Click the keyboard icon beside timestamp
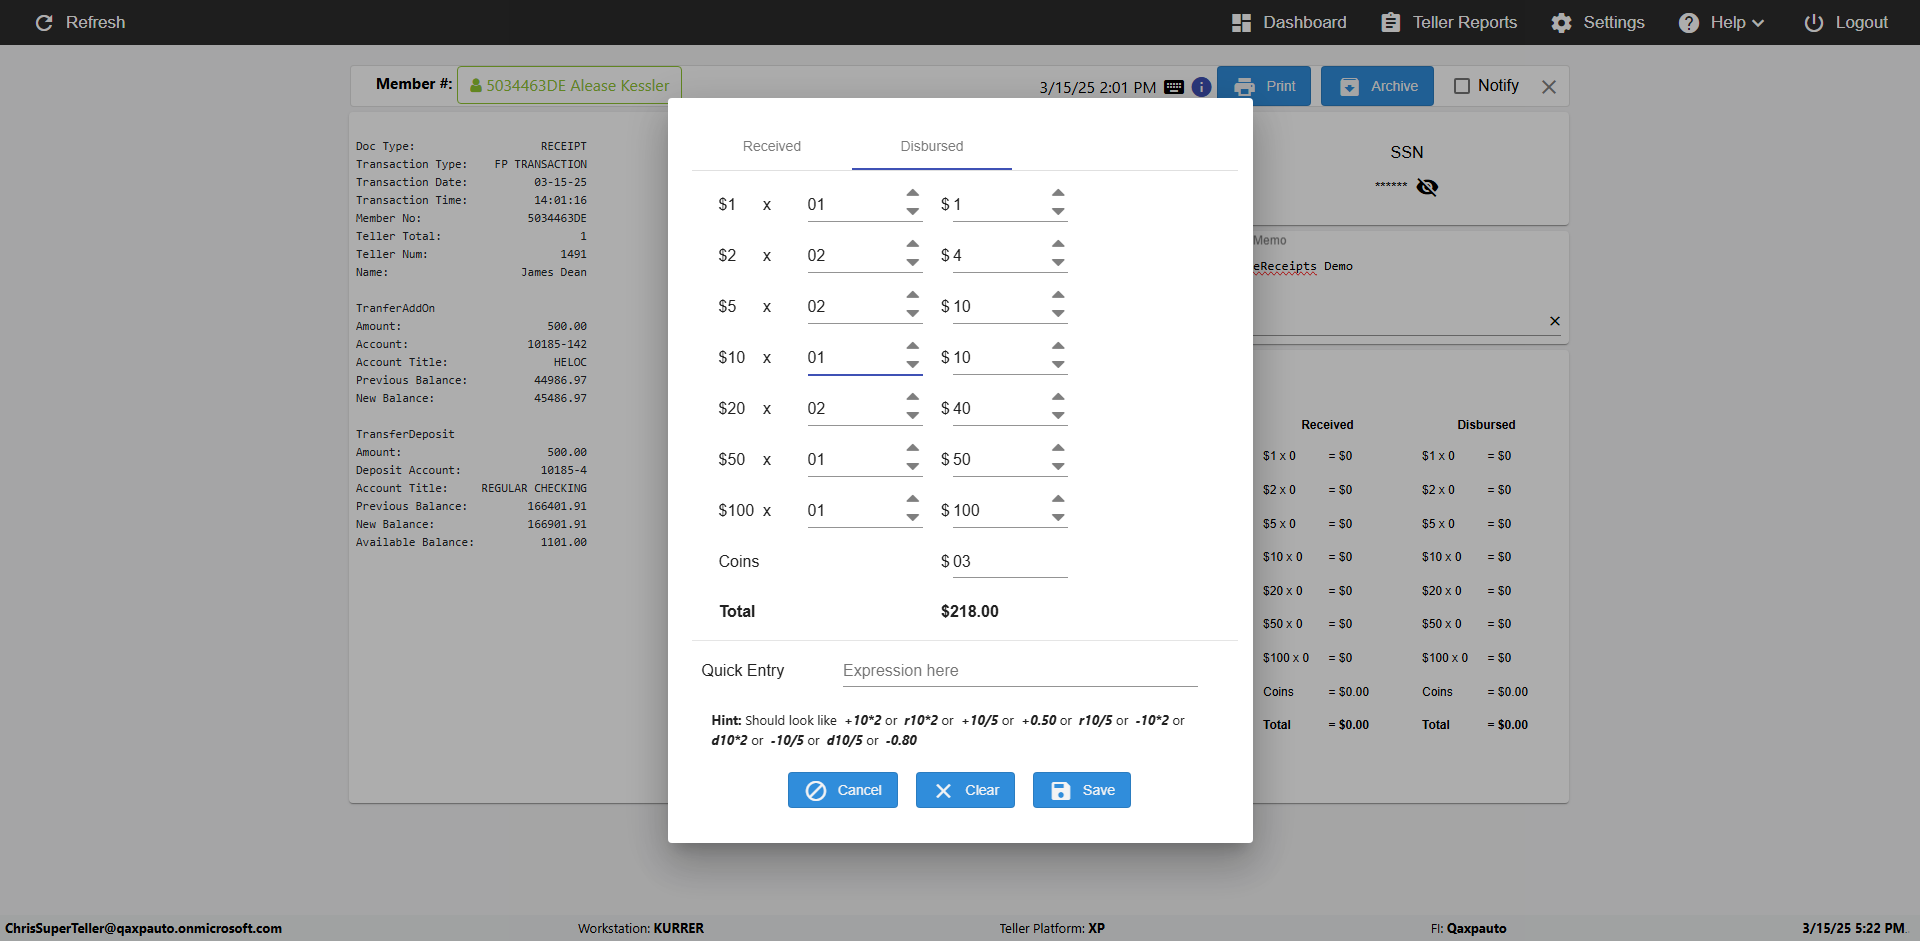The image size is (1920, 941). point(1174,87)
